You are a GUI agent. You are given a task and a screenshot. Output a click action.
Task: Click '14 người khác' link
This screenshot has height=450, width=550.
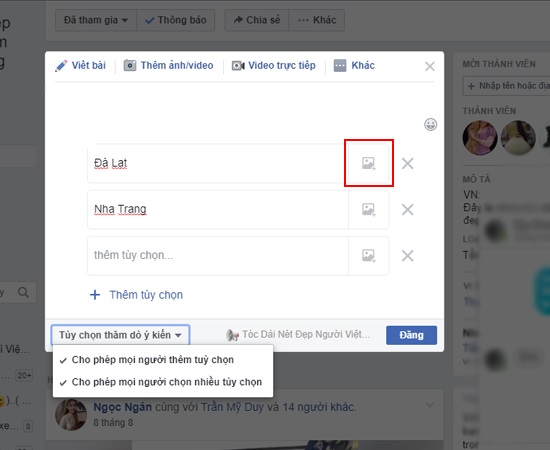319,407
